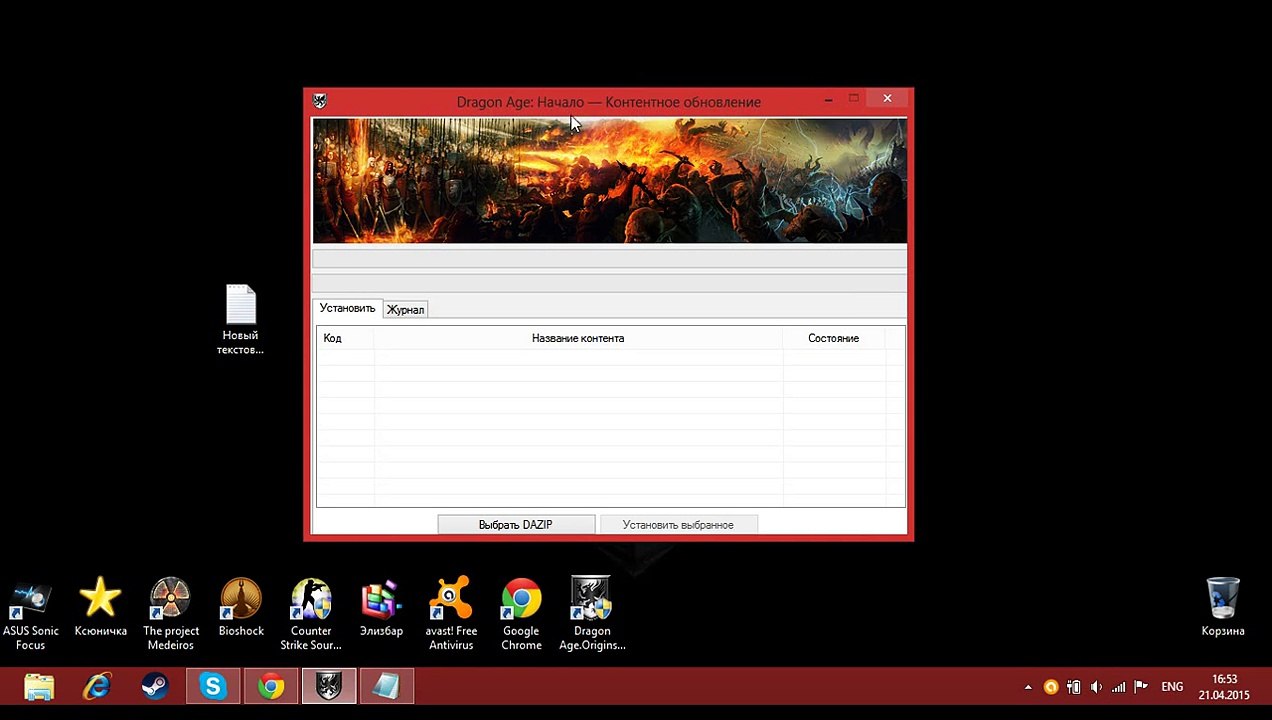Select the Элизбар desktop icon
This screenshot has width=1272, height=720.
point(381,607)
